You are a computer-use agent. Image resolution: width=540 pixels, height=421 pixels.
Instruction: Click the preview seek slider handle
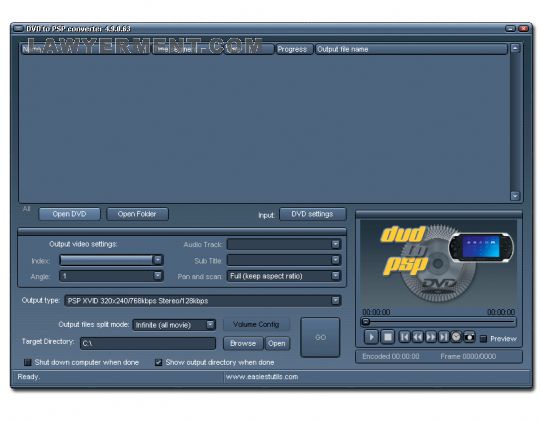(366, 322)
